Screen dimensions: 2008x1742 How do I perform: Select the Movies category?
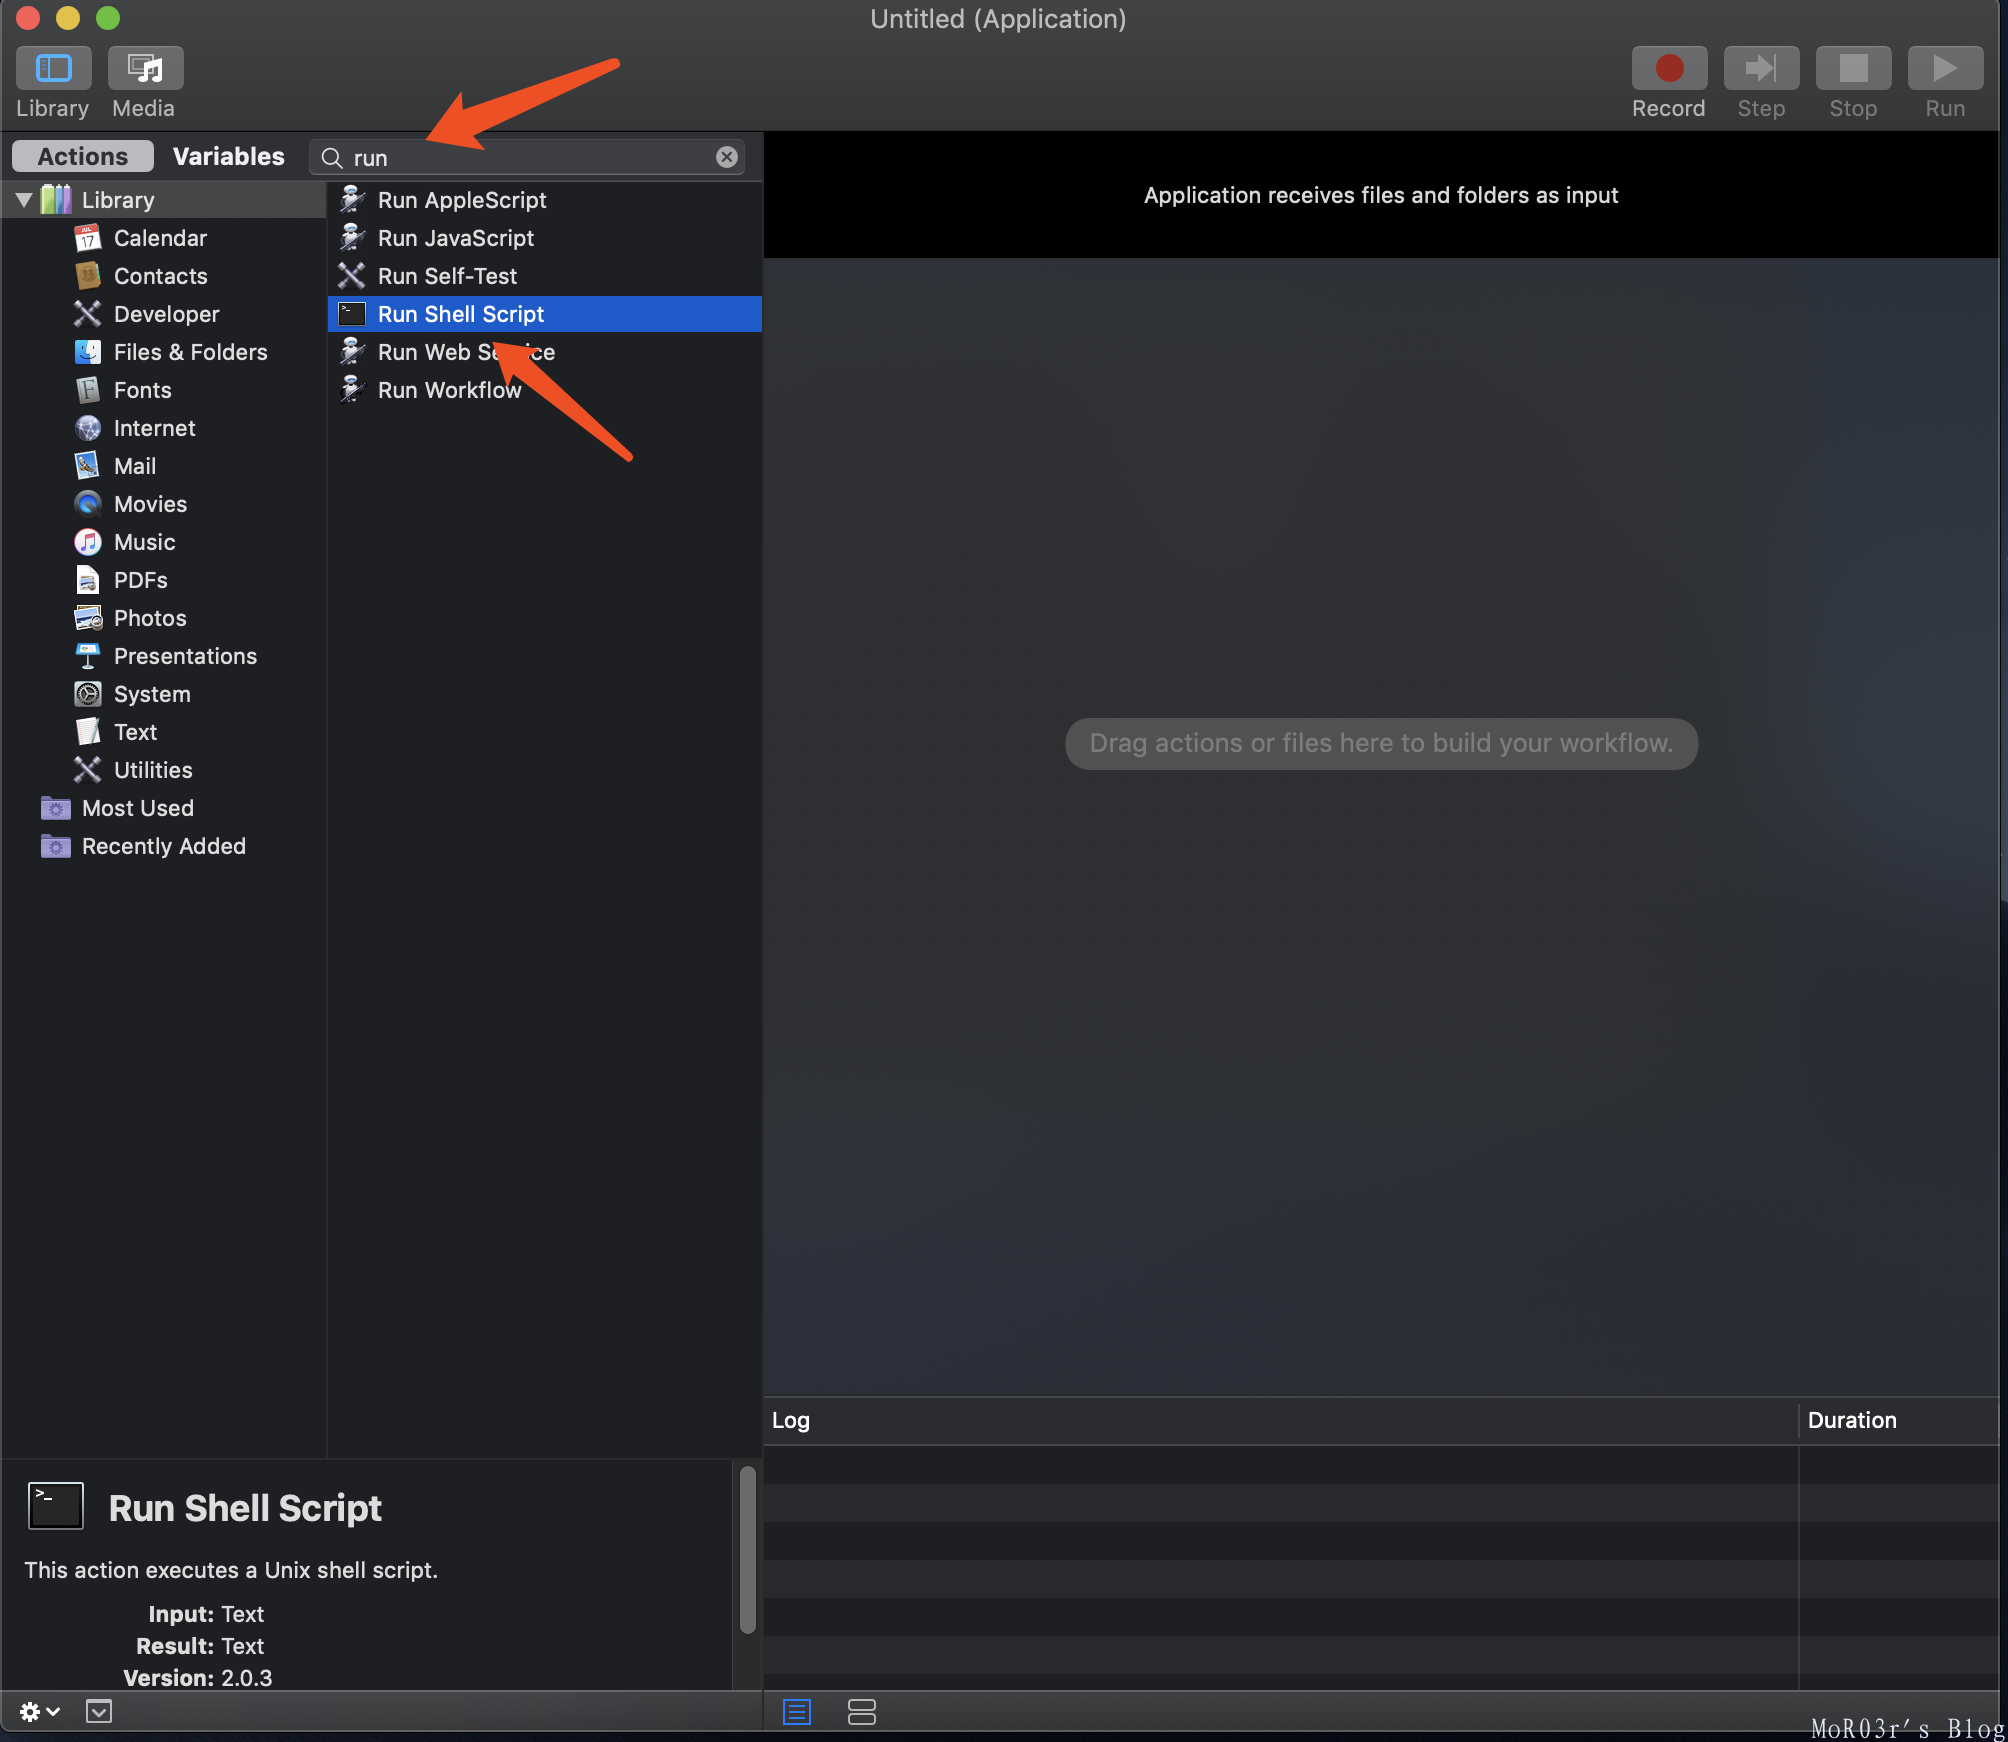[x=164, y=504]
